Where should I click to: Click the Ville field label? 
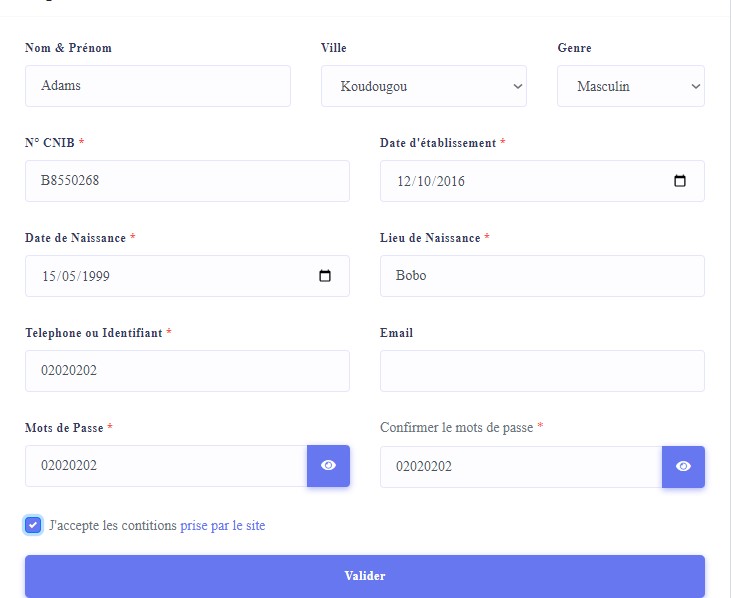[334, 48]
